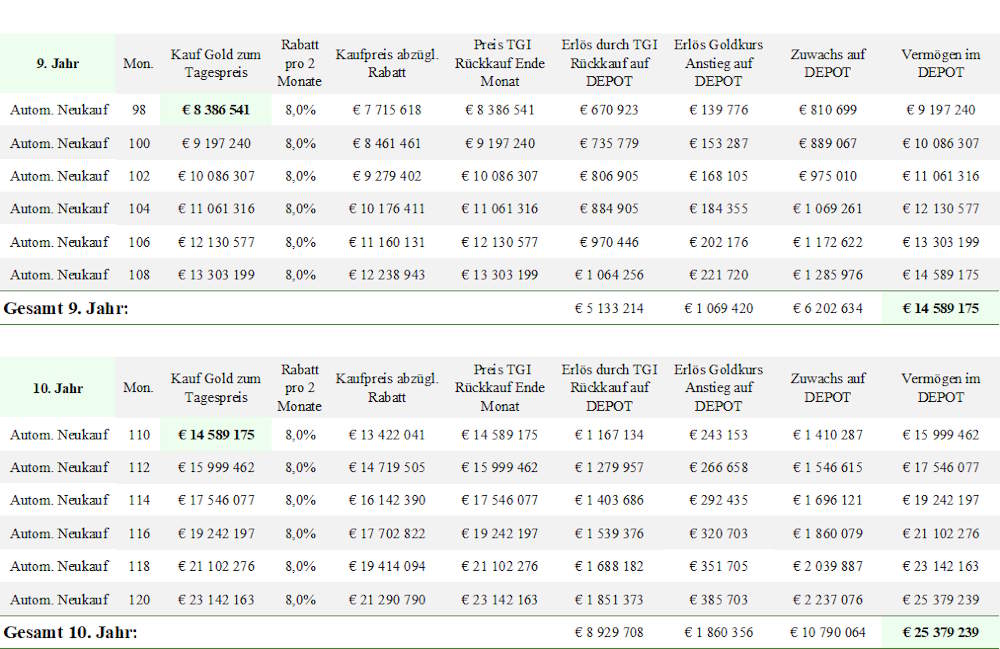The width and height of the screenshot is (1000, 649).
Task: Select the € 10 790 064 Zuwachs total
Action: click(827, 632)
